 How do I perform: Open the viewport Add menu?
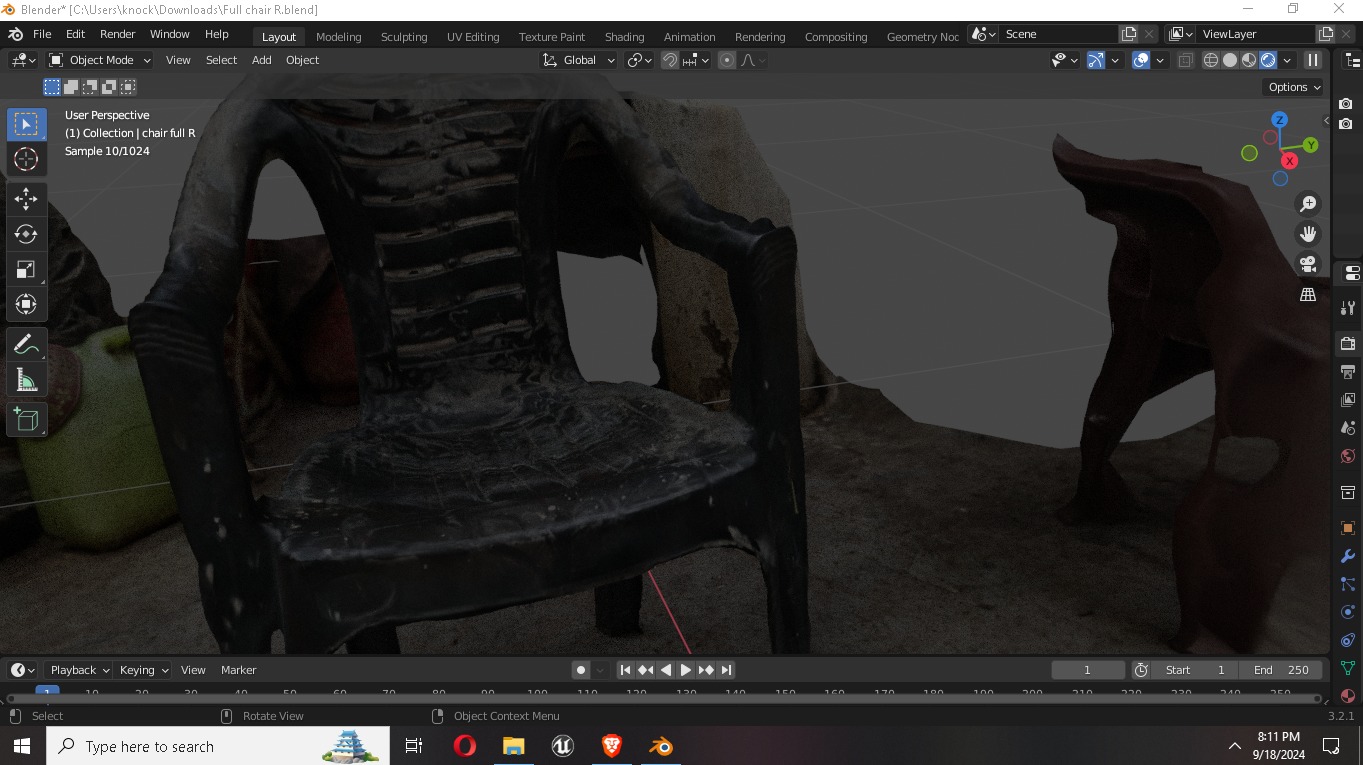point(261,60)
